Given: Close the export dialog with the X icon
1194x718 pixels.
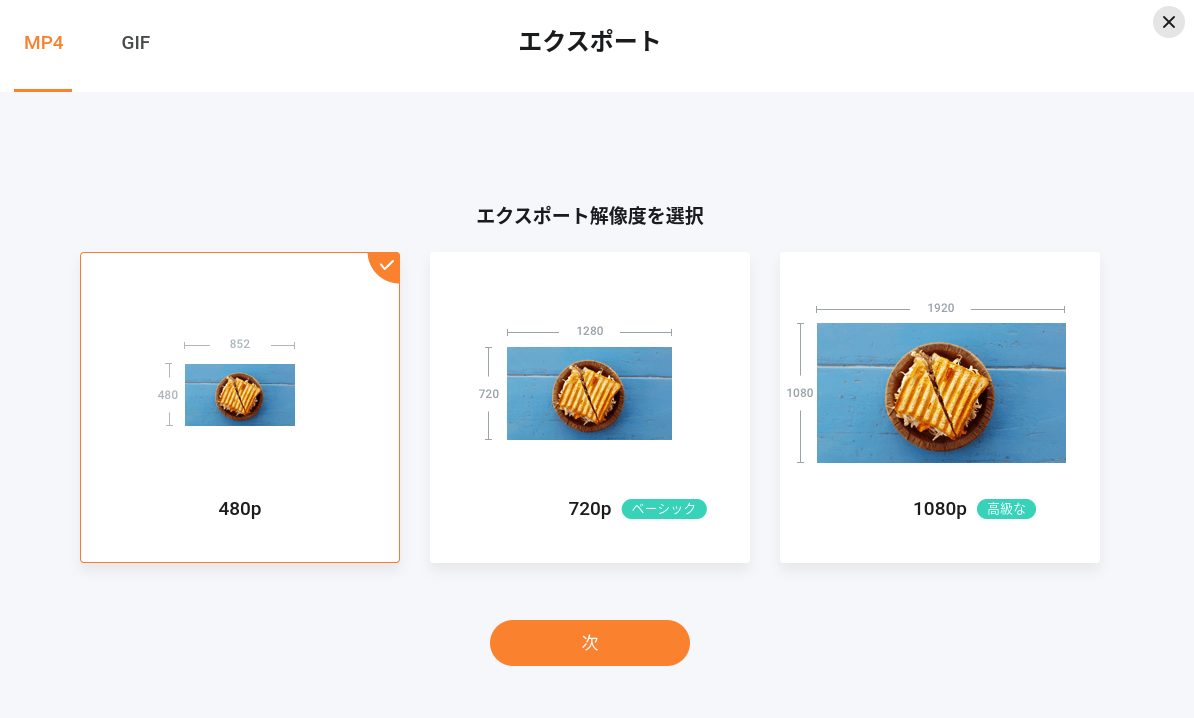Looking at the screenshot, I should (1169, 22).
